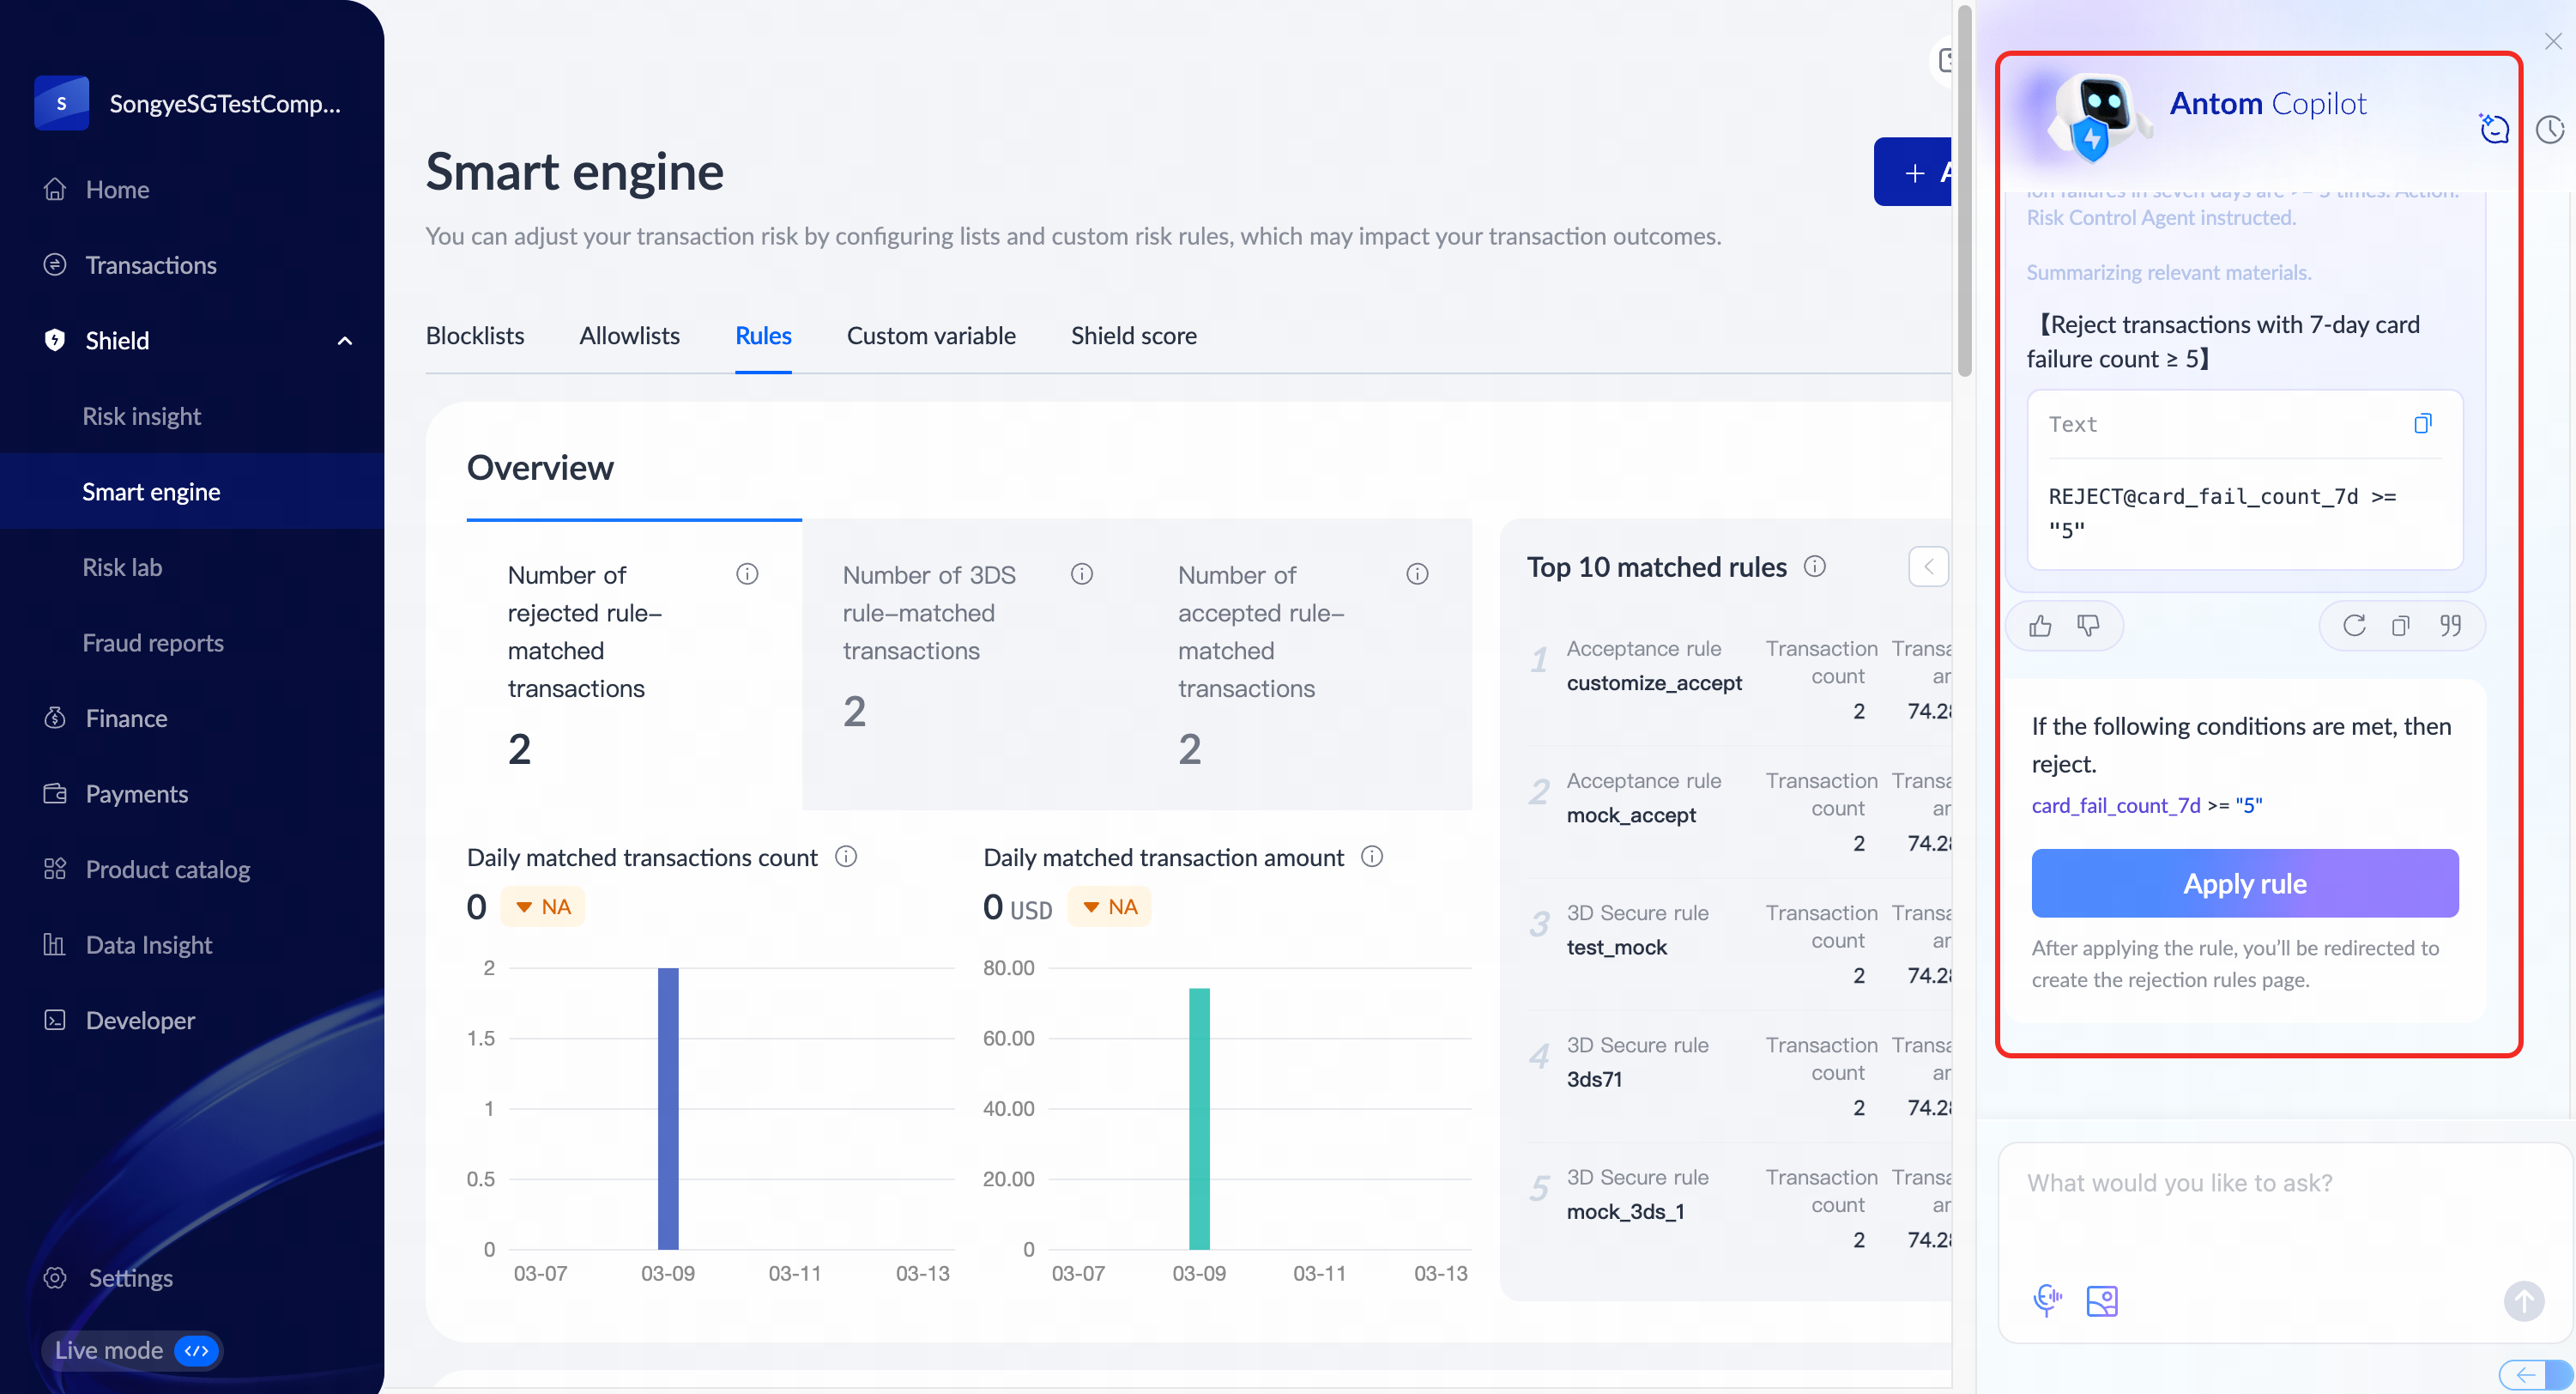The image size is (2576, 1394).
Task: Open the Custom variable tab
Action: point(930,336)
